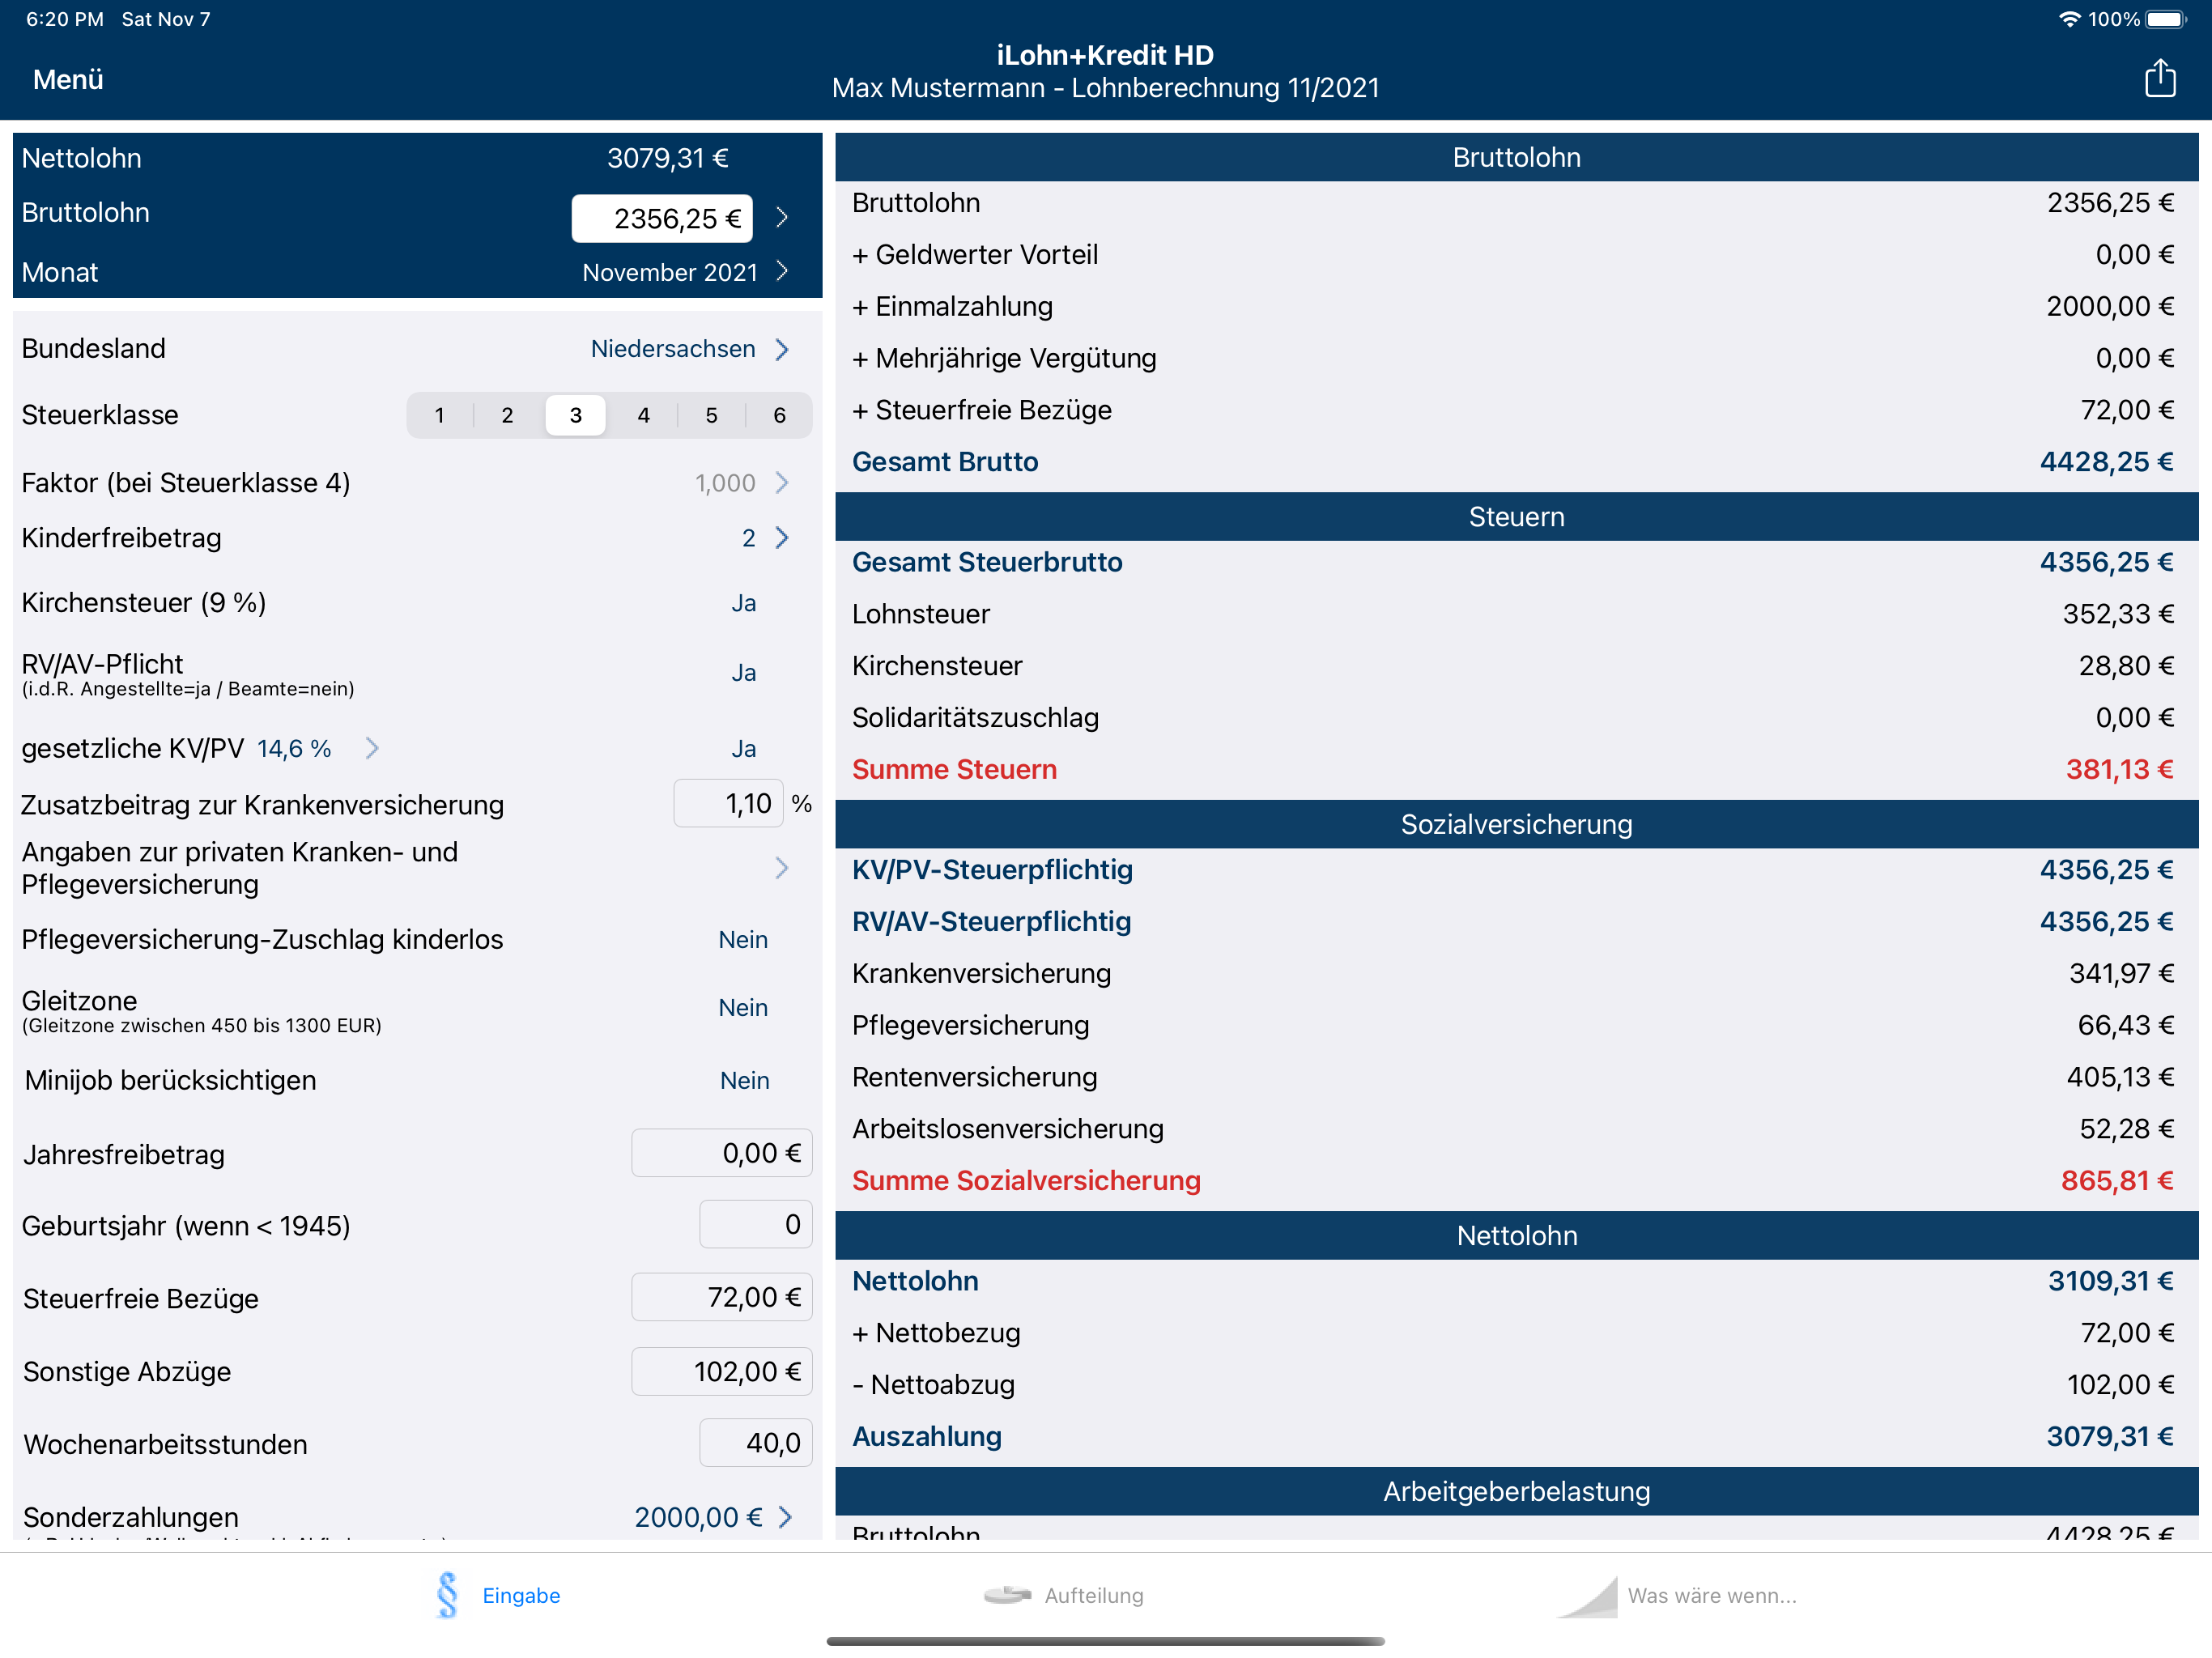Viewport: 2212px width, 1658px height.
Task: Open Monat November 2021 chevron
Action: (x=782, y=271)
